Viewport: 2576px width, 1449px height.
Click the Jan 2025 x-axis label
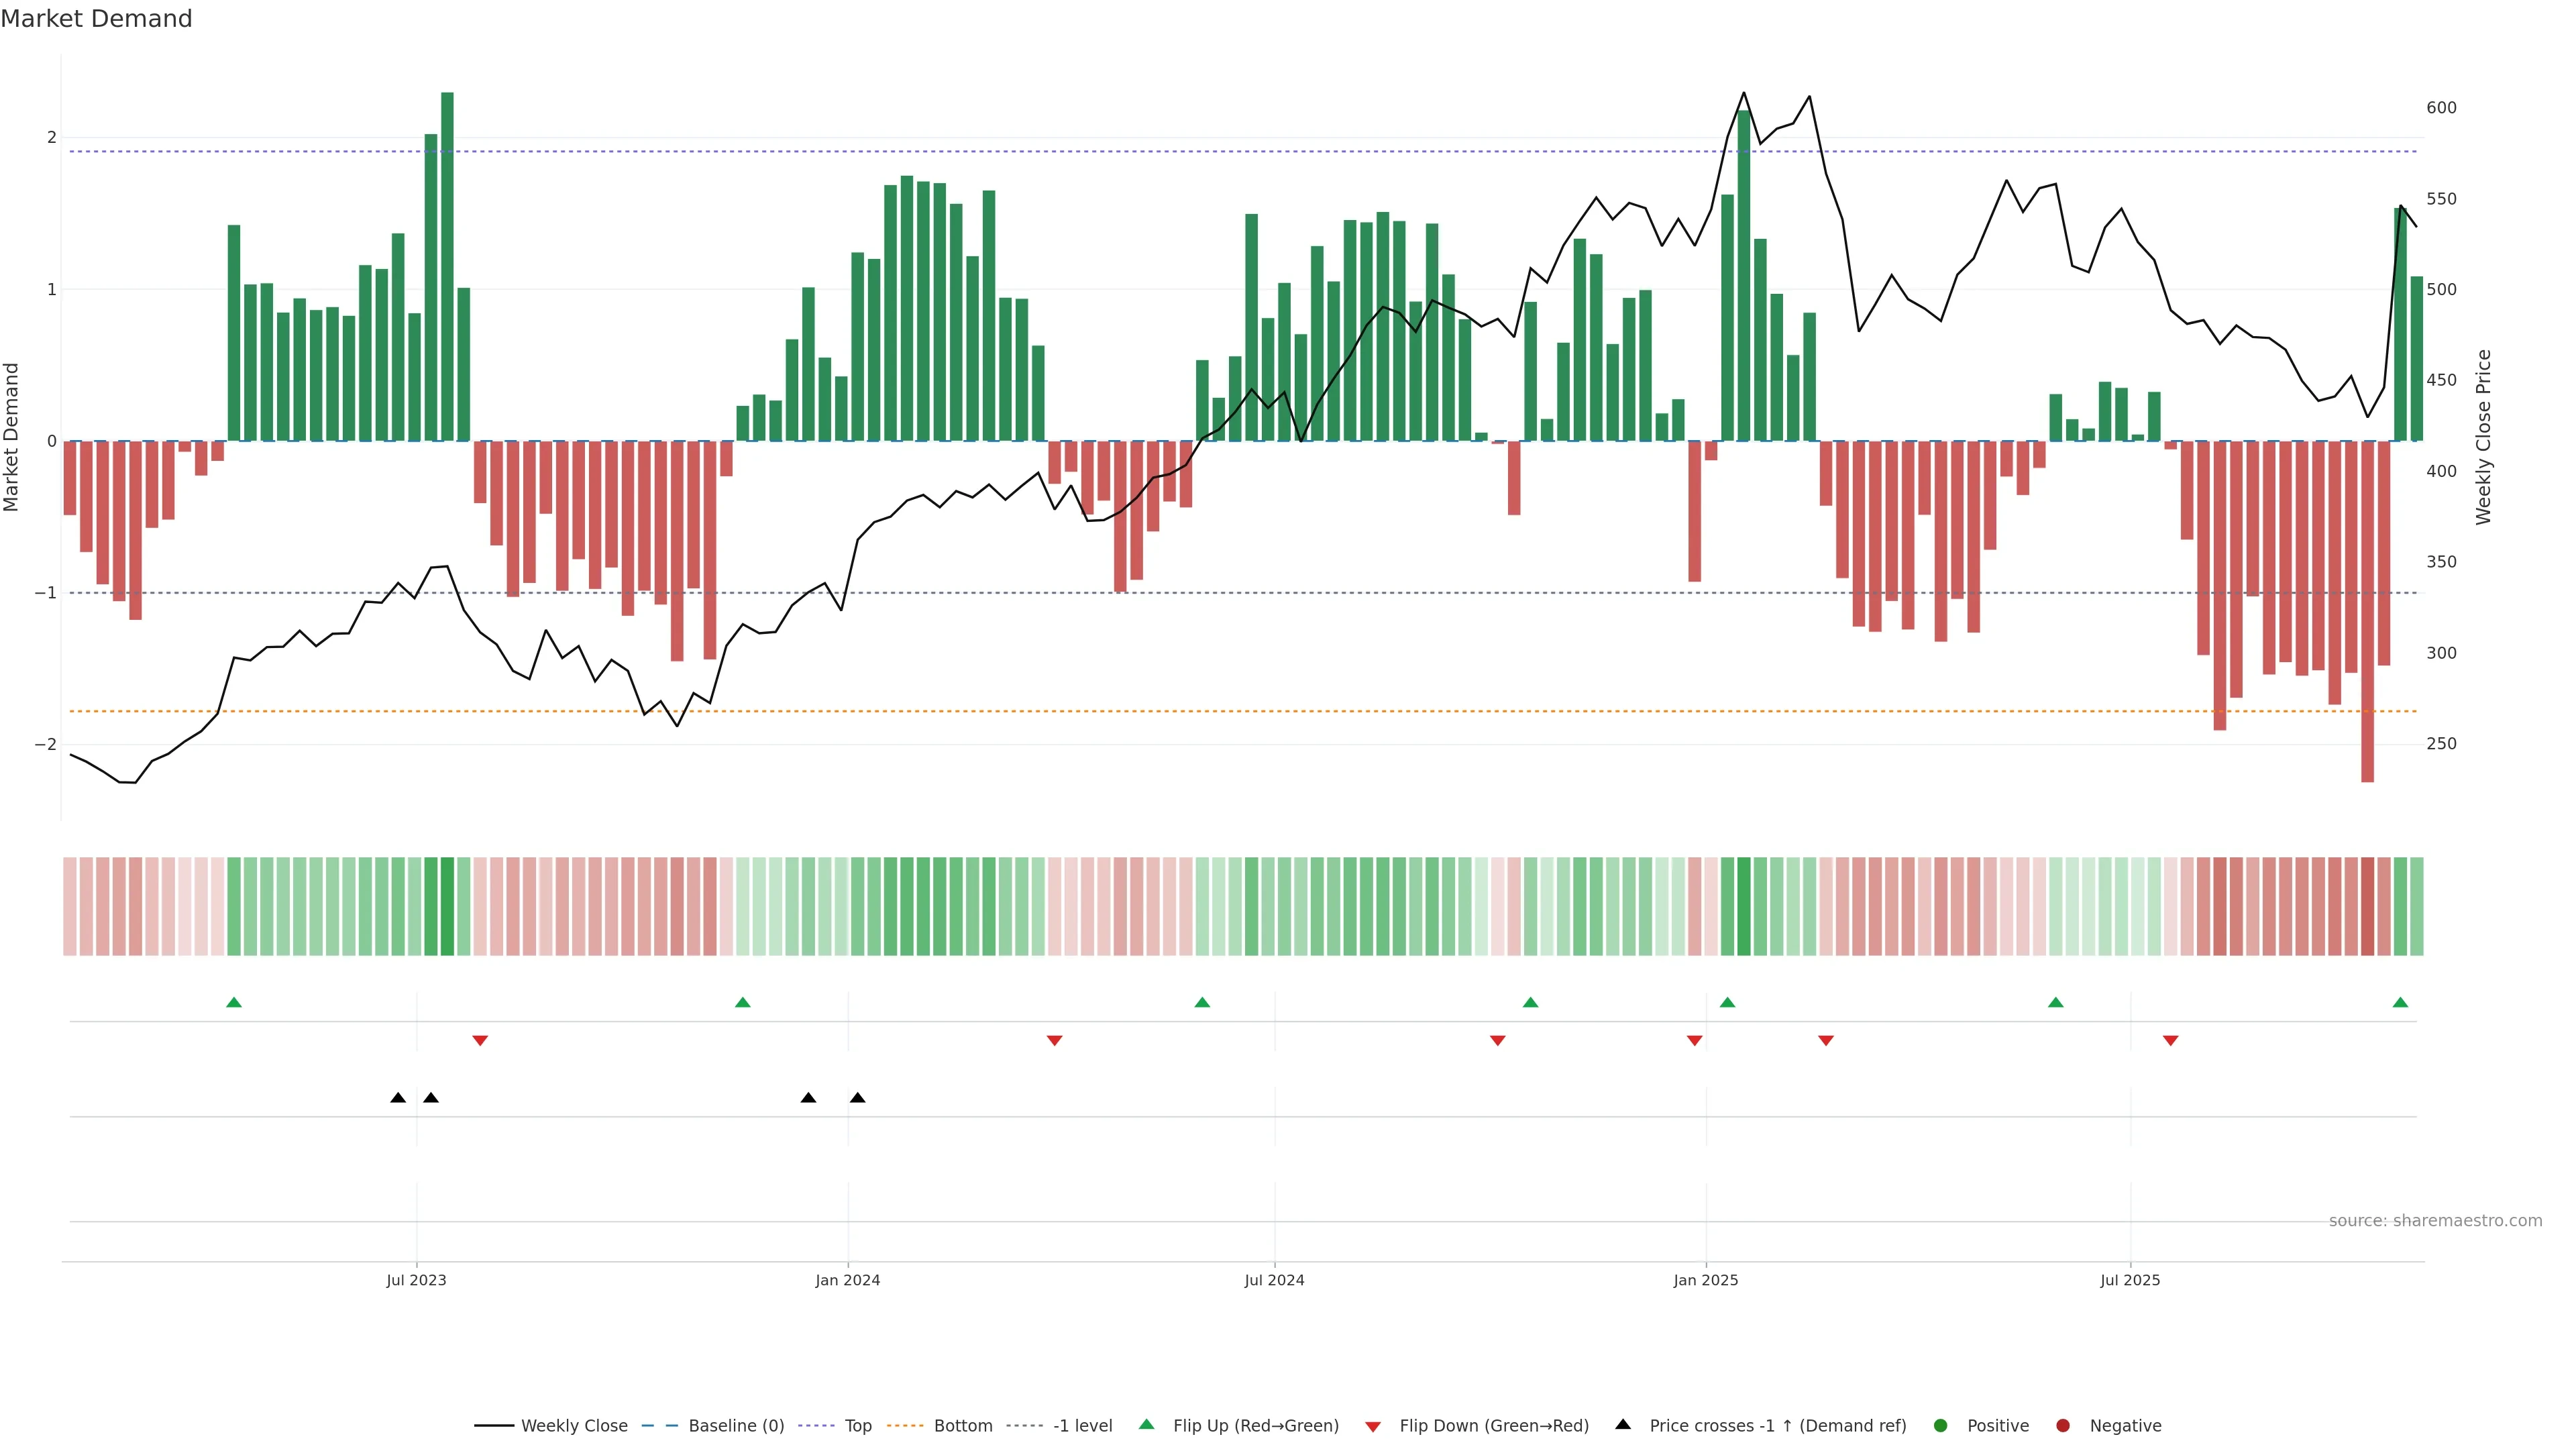(1705, 1280)
